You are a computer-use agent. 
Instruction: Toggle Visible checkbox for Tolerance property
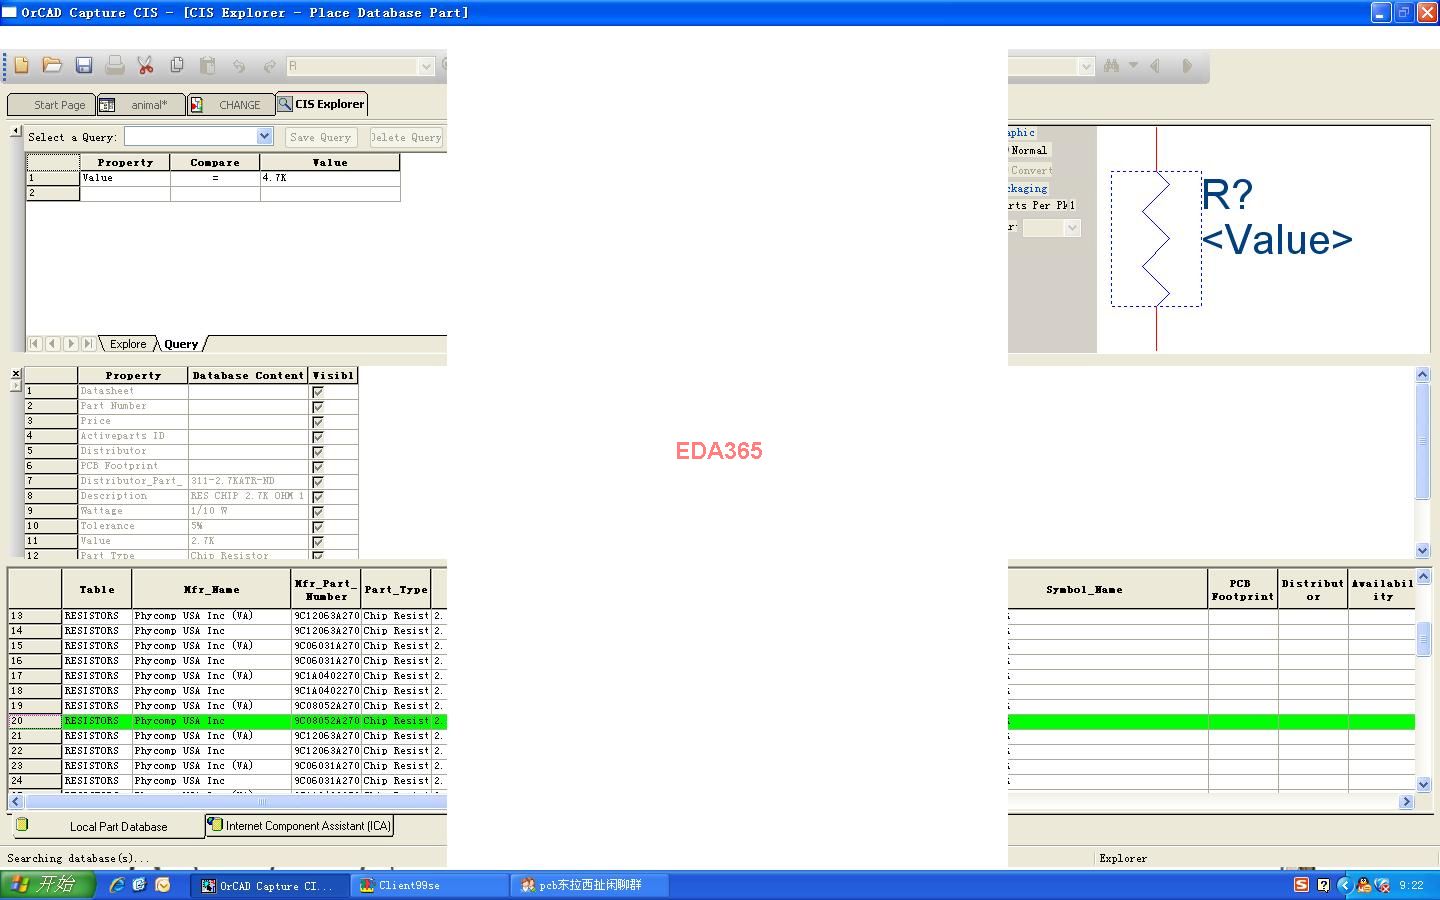tap(318, 527)
